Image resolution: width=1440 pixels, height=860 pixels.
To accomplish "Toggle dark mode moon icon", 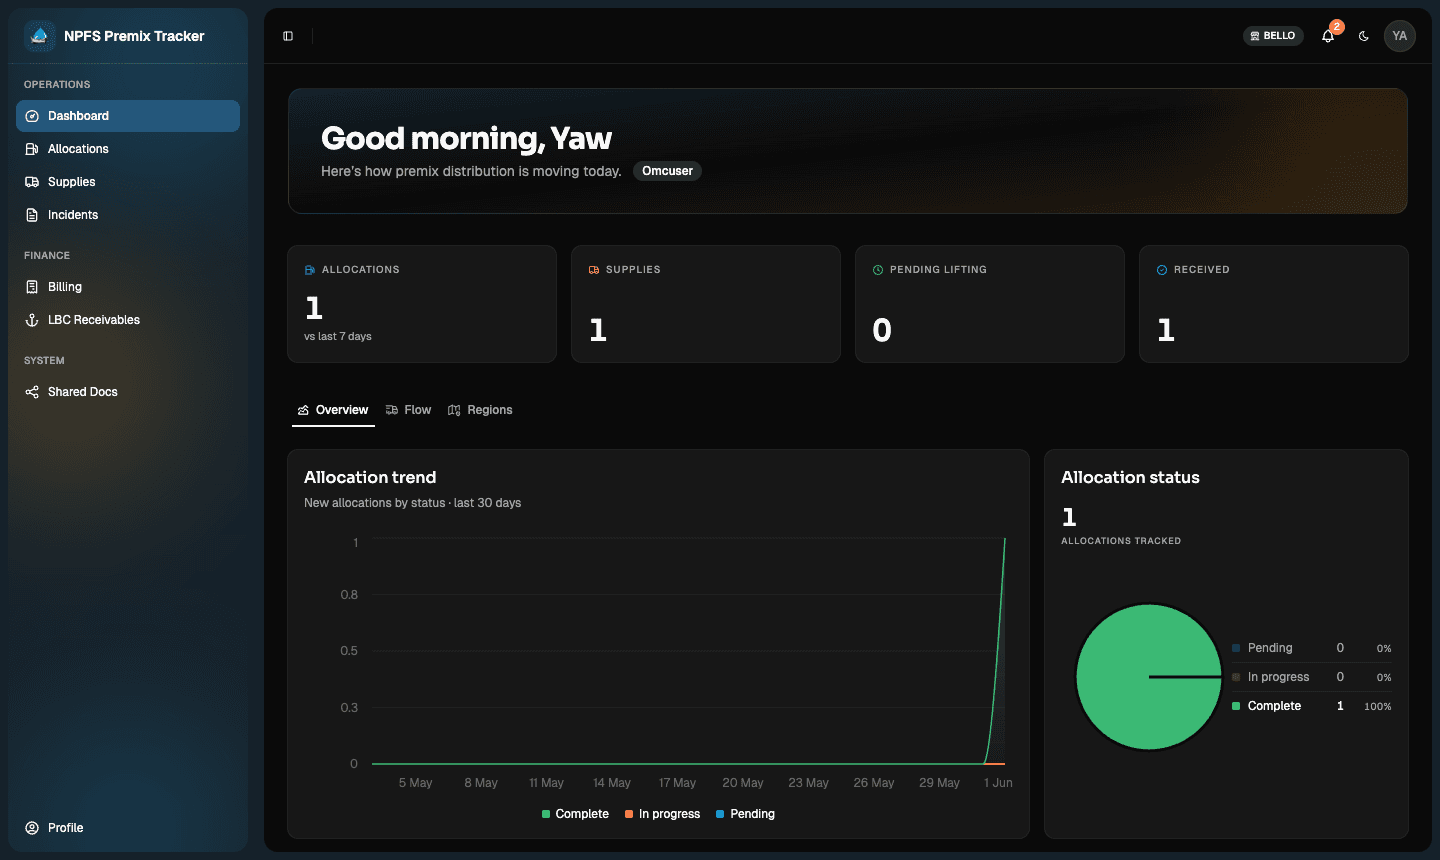I will 1364,36.
